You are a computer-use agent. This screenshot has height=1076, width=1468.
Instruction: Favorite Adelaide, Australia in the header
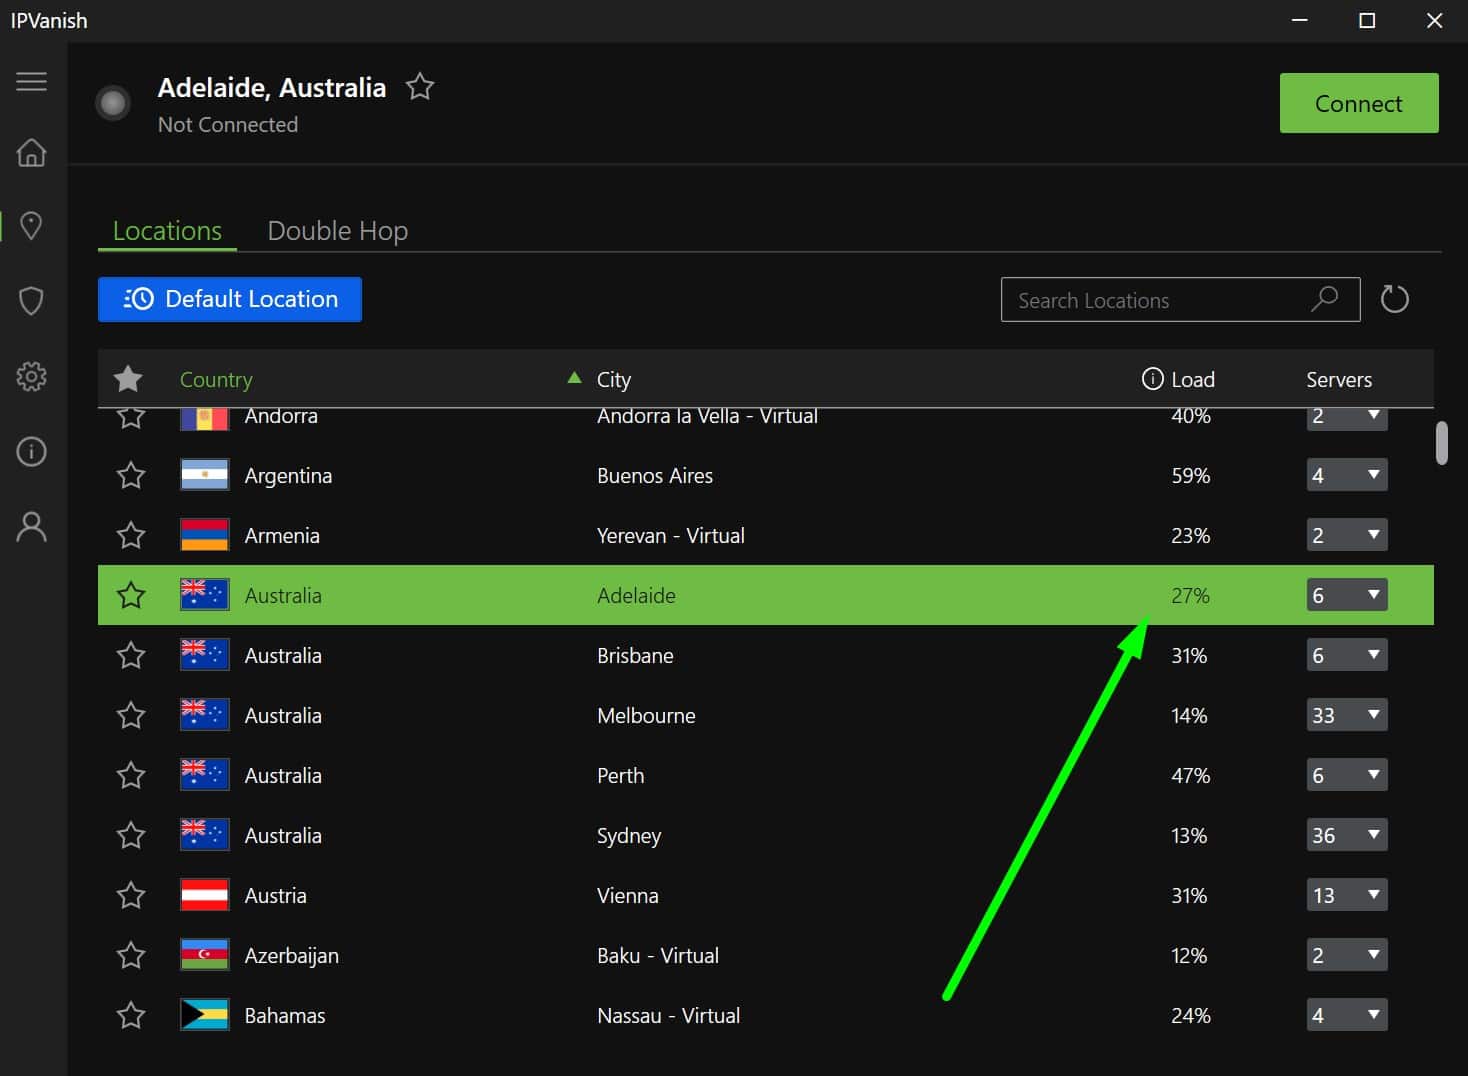click(420, 87)
